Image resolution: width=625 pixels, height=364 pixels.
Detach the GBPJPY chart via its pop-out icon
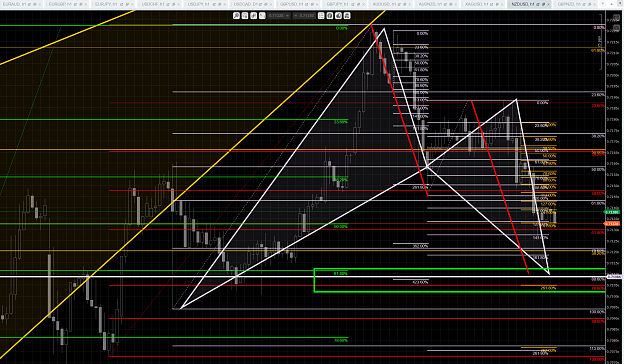point(353,4)
